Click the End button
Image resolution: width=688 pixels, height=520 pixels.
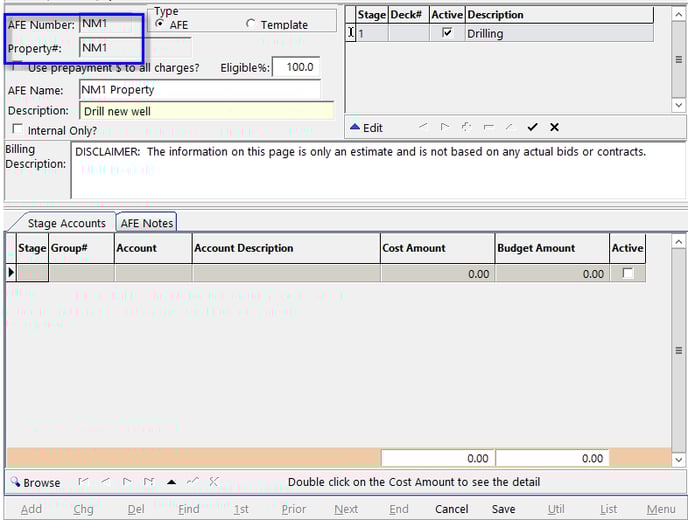(x=399, y=509)
